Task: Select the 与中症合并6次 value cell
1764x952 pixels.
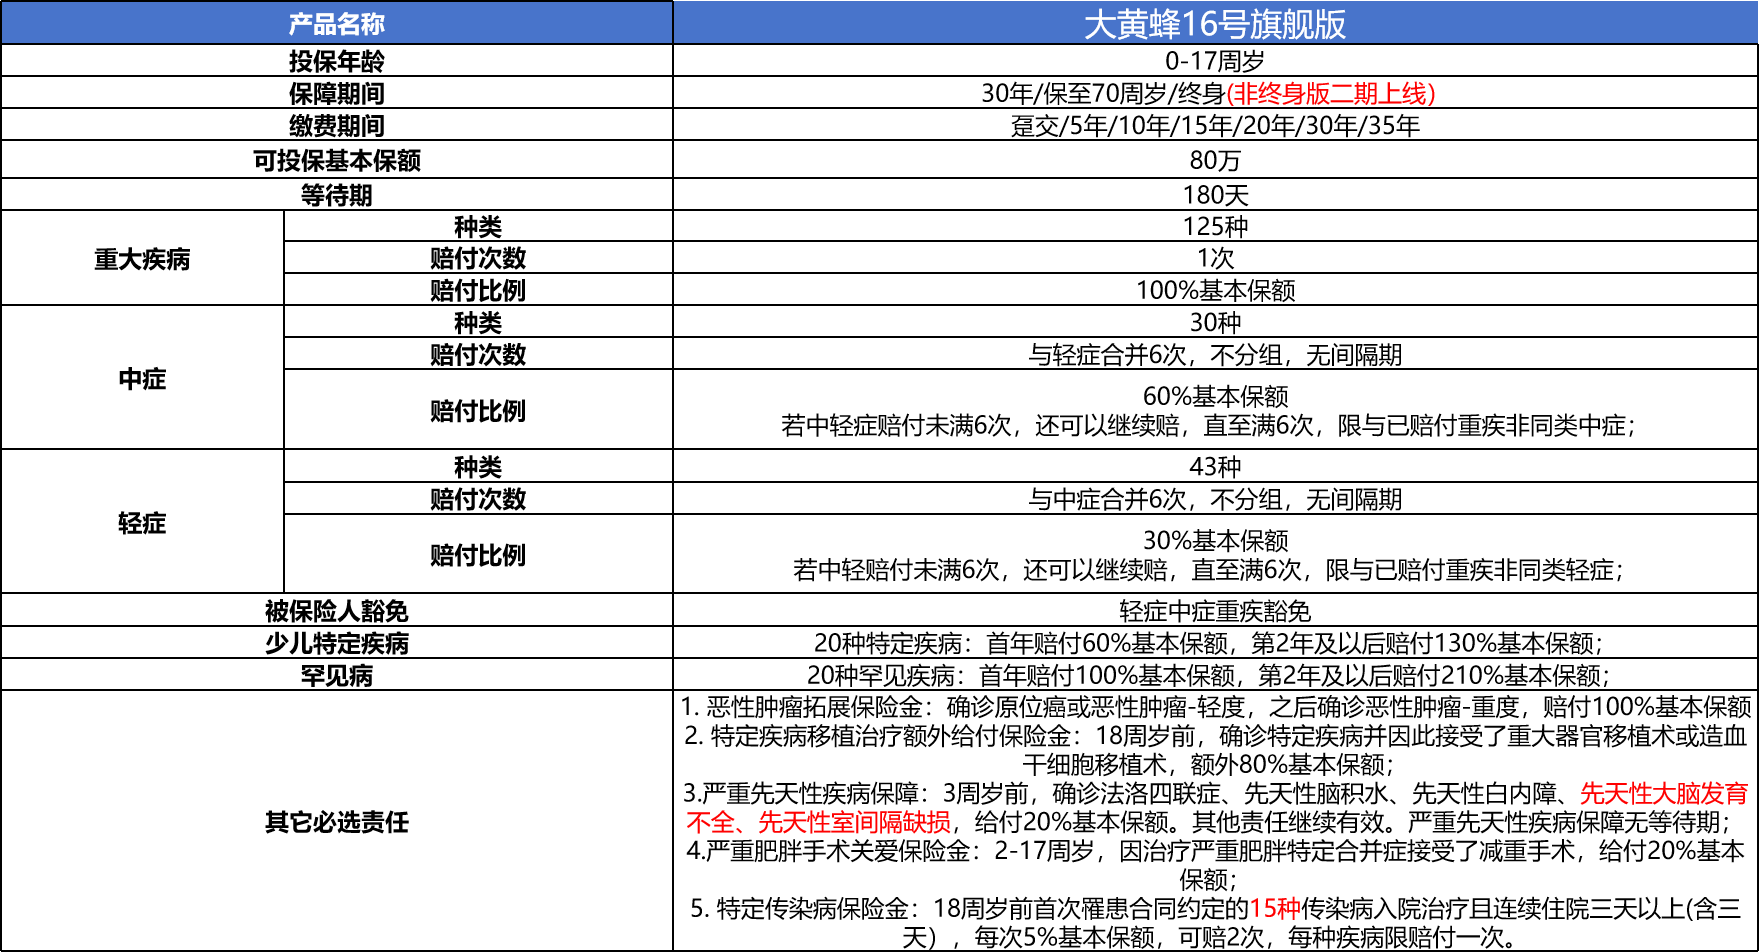Action: click(x=1215, y=499)
